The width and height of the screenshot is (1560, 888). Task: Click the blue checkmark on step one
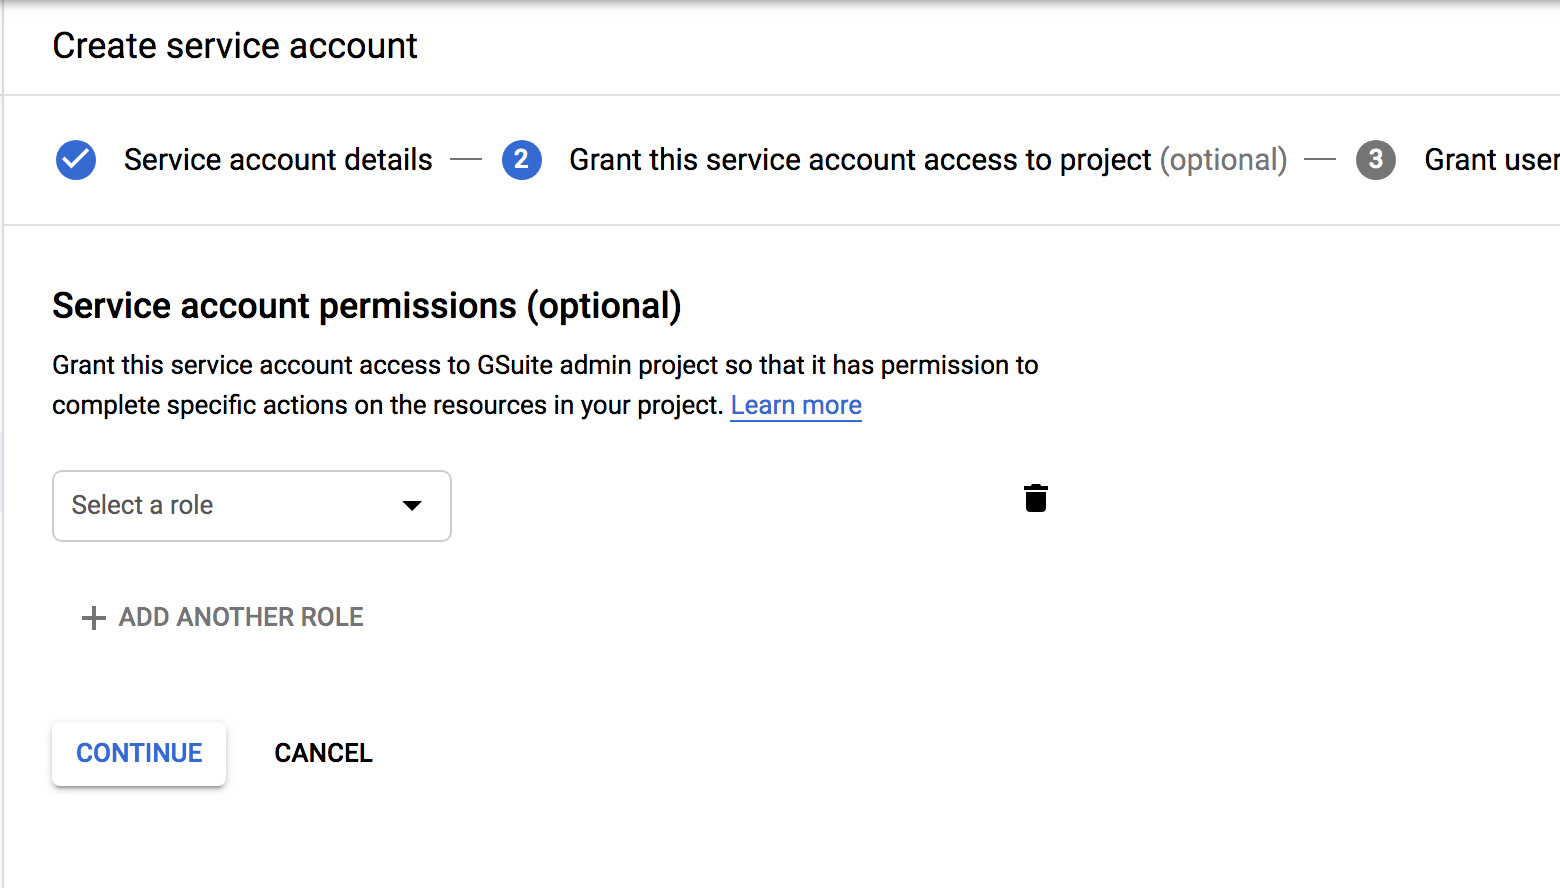click(x=75, y=160)
